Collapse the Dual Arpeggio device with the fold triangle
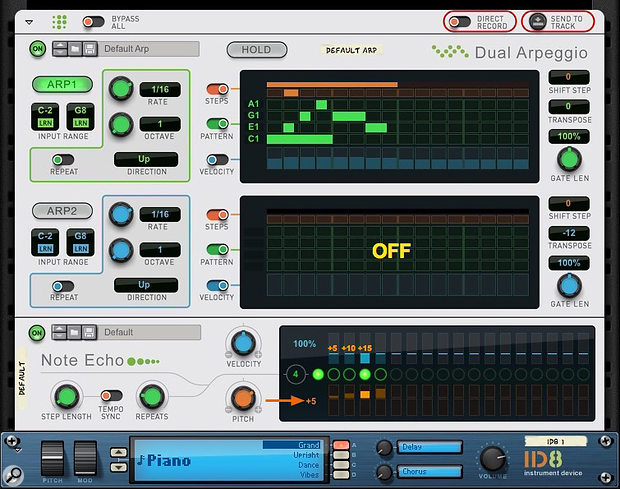This screenshot has width=620, height=489. [x=29, y=22]
